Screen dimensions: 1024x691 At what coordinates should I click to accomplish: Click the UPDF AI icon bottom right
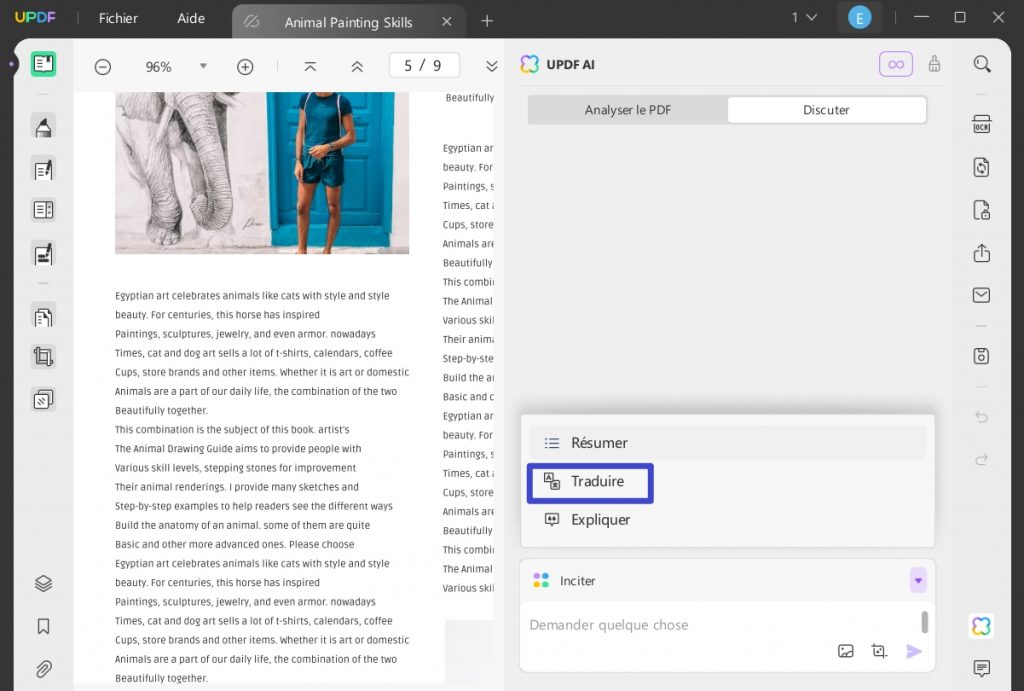[x=981, y=625]
